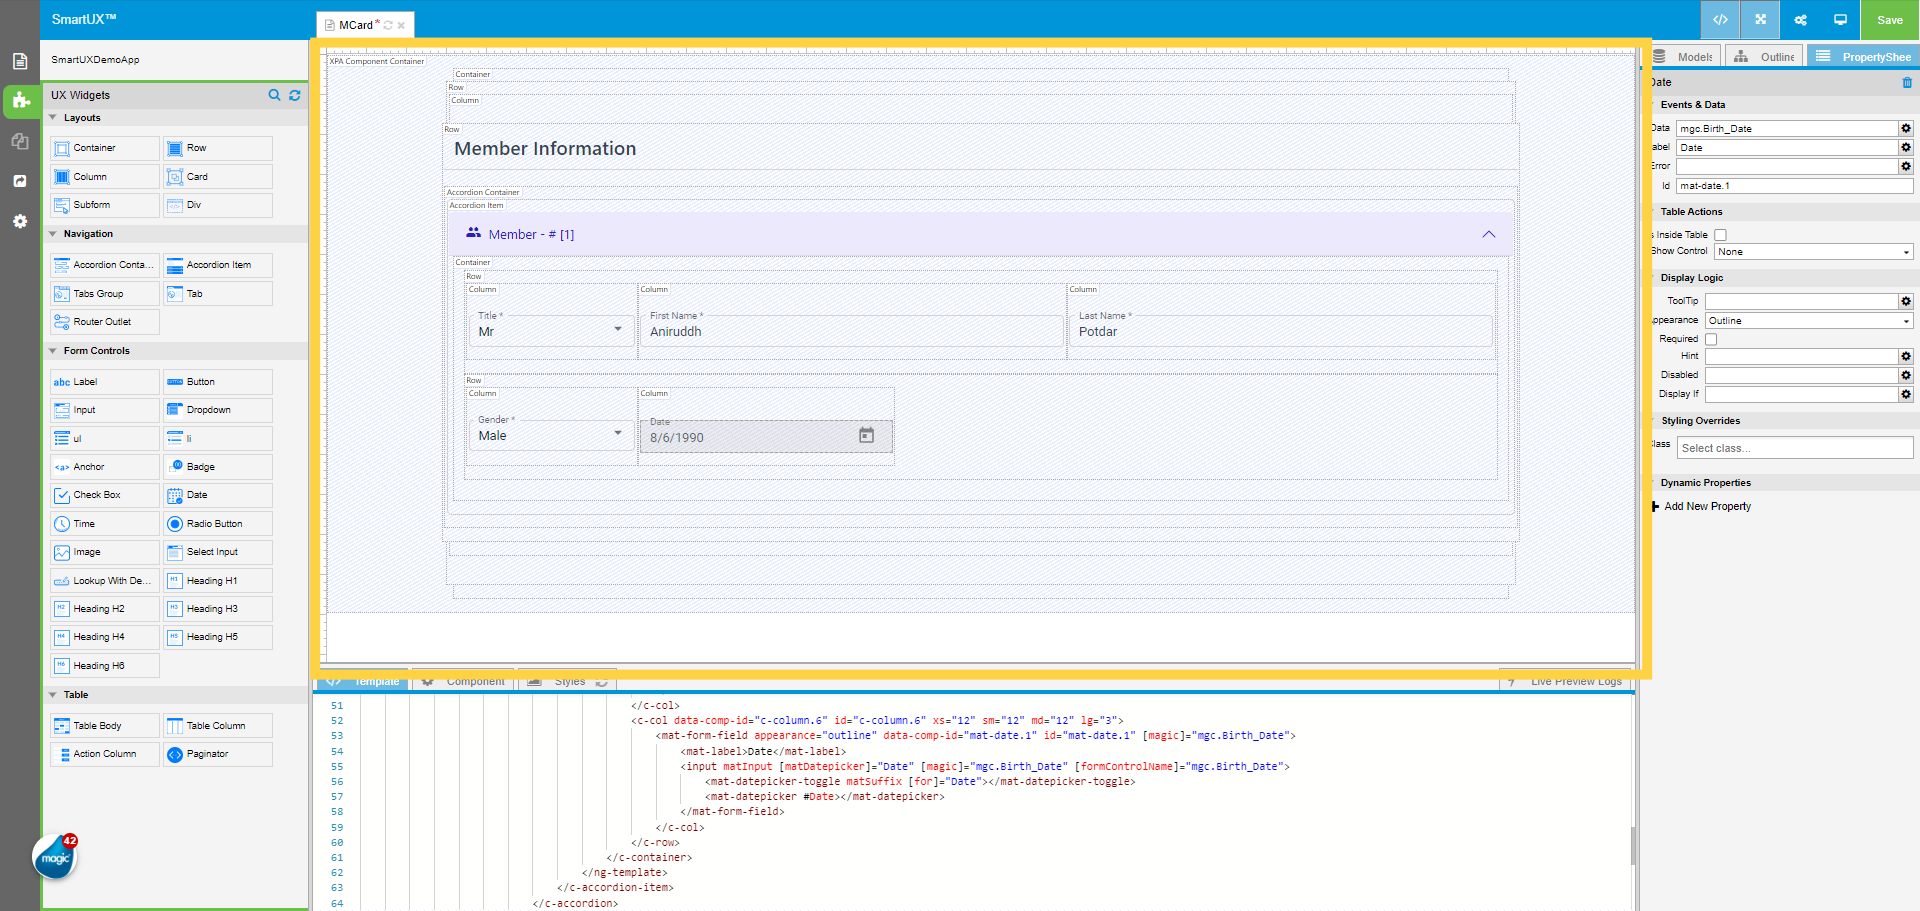Screen dimensions: 1920x911
Task: Open the Appearance dropdown showing Outline
Action: [x=1809, y=321]
